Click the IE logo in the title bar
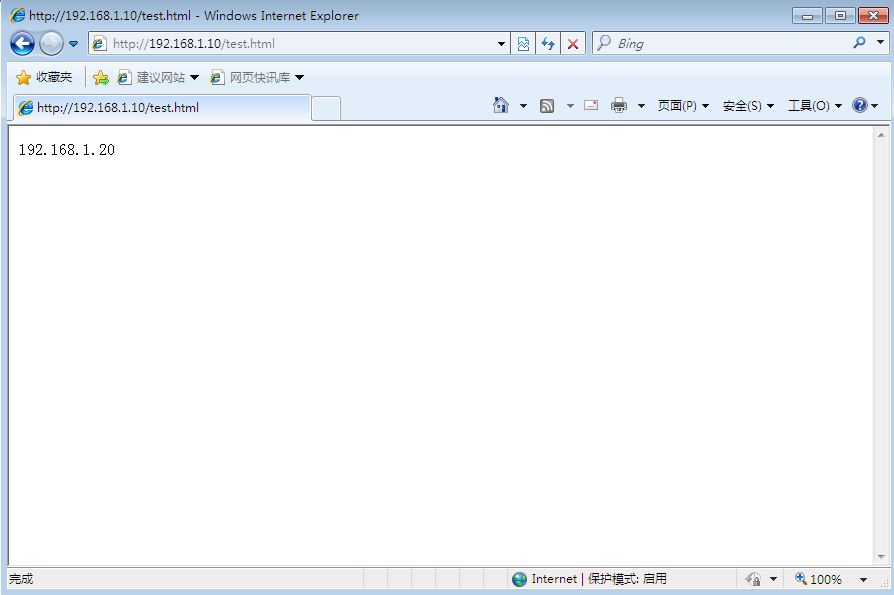The width and height of the screenshot is (894, 595). [18, 15]
